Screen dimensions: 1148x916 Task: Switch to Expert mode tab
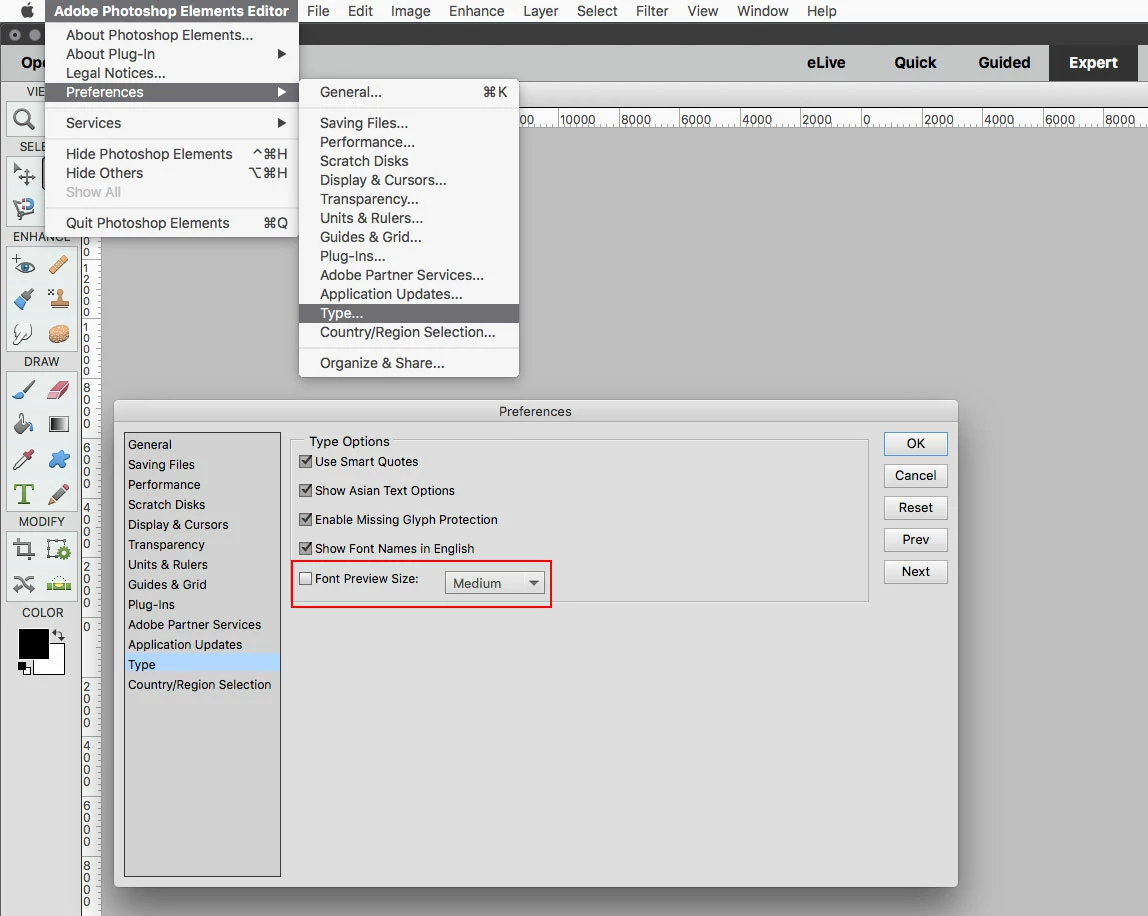[x=1093, y=63]
